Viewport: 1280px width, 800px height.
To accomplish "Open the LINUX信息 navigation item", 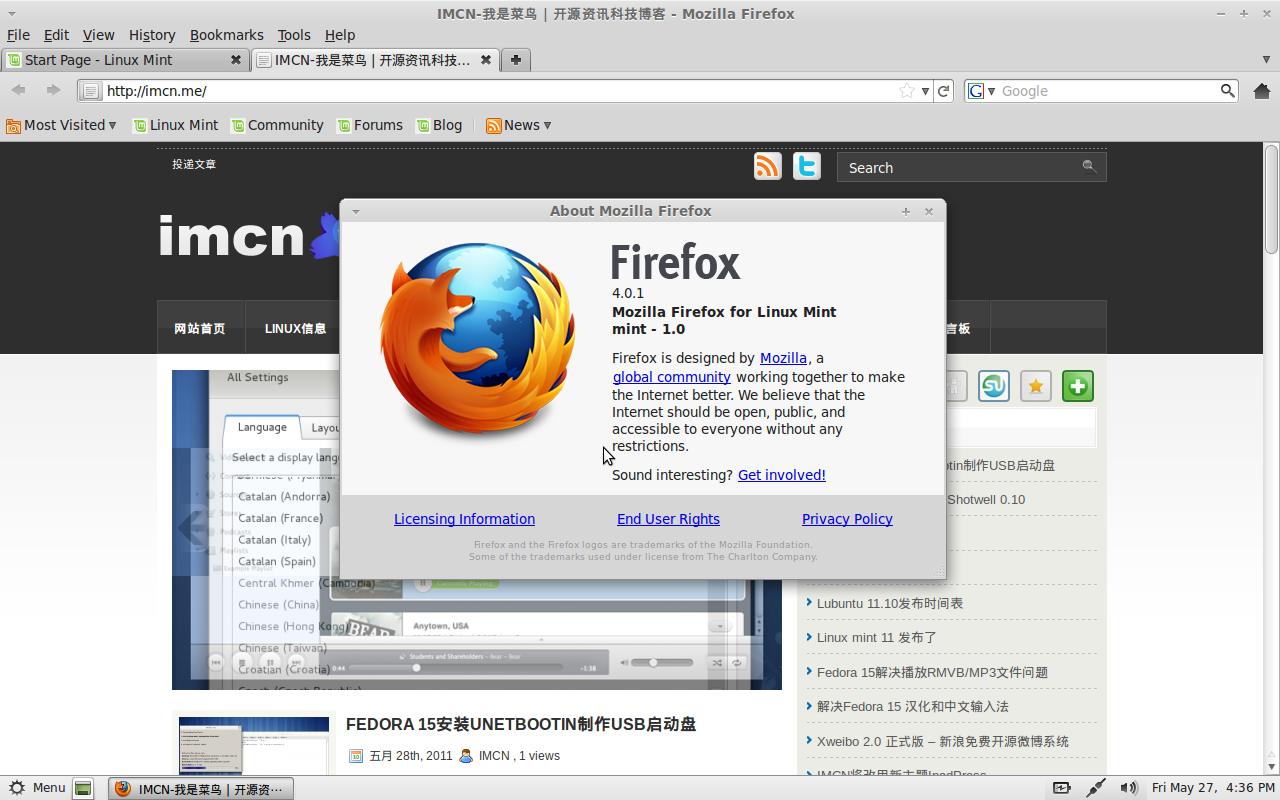I will [x=295, y=328].
